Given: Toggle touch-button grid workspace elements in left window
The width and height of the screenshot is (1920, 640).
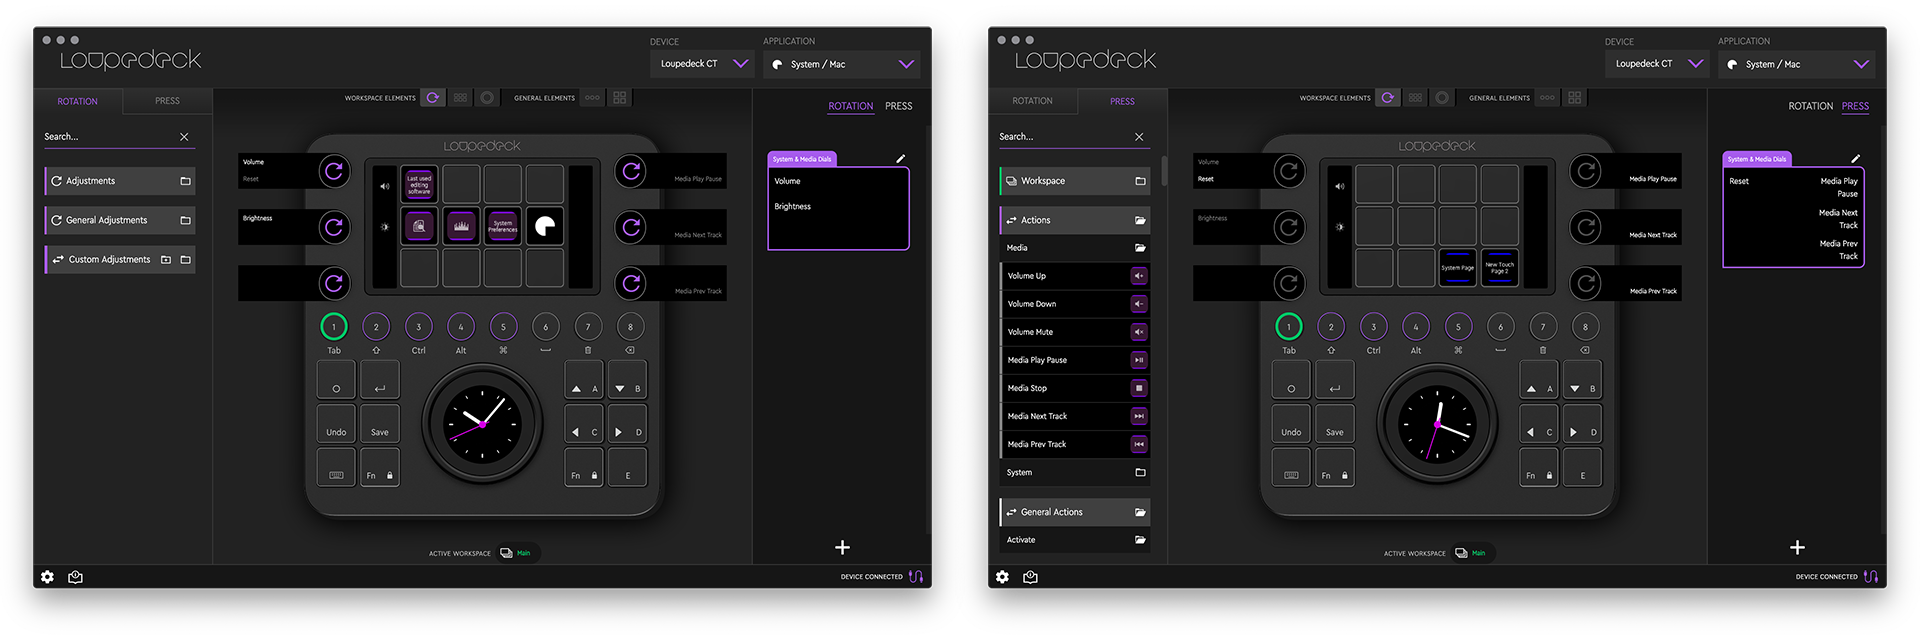Looking at the screenshot, I should (x=460, y=97).
